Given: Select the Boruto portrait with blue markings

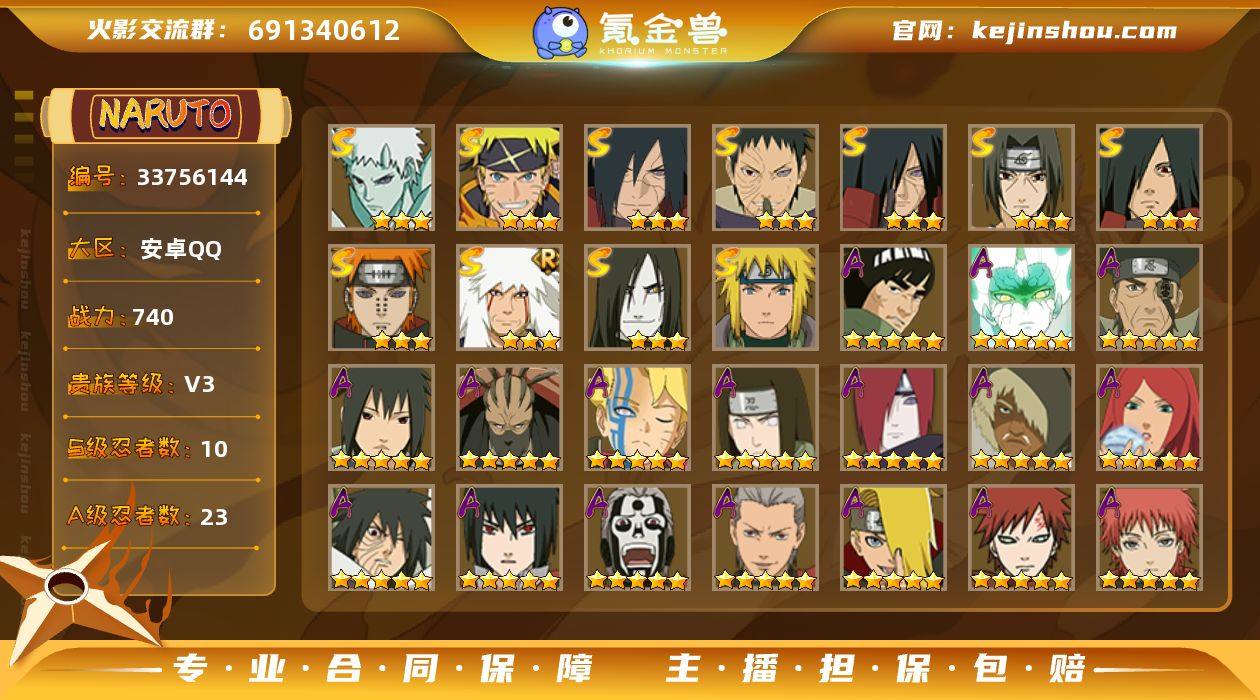Looking at the screenshot, I should pyautogui.click(x=637, y=418).
